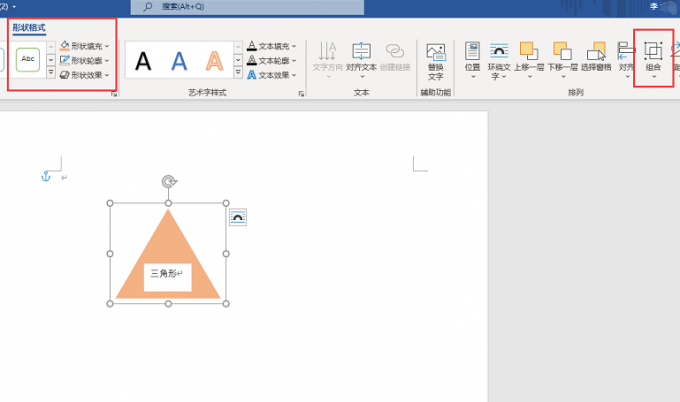
Task: Open the 组合 group objects menu
Action: coord(653,60)
